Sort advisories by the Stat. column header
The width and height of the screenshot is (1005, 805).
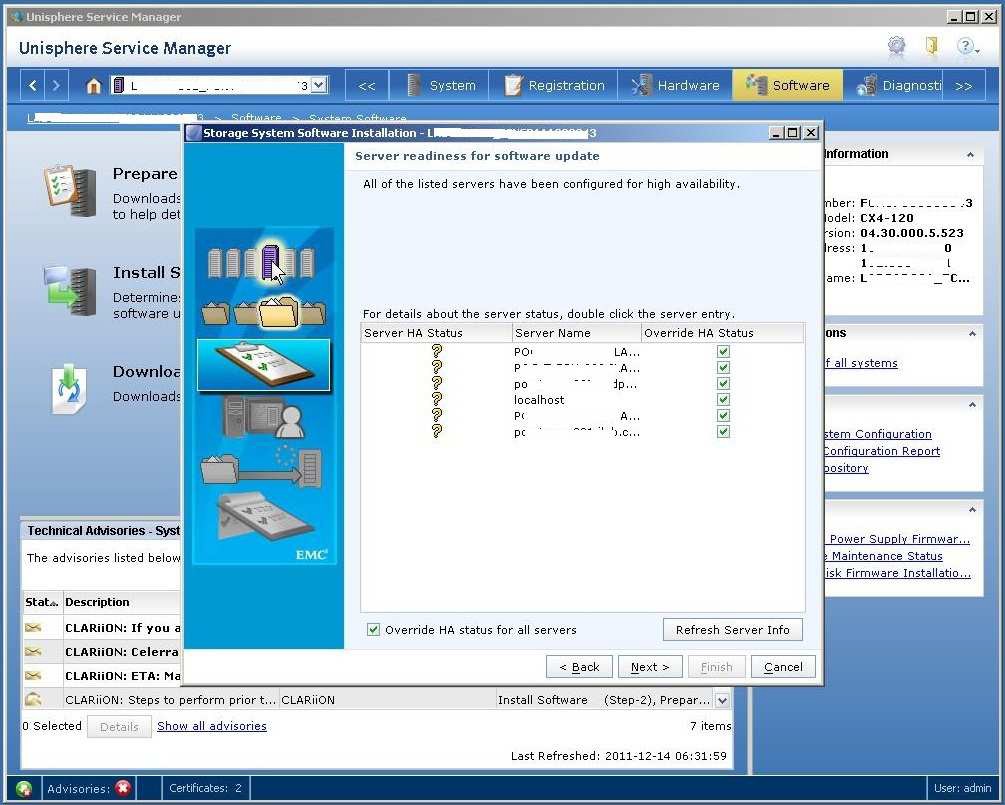point(42,602)
